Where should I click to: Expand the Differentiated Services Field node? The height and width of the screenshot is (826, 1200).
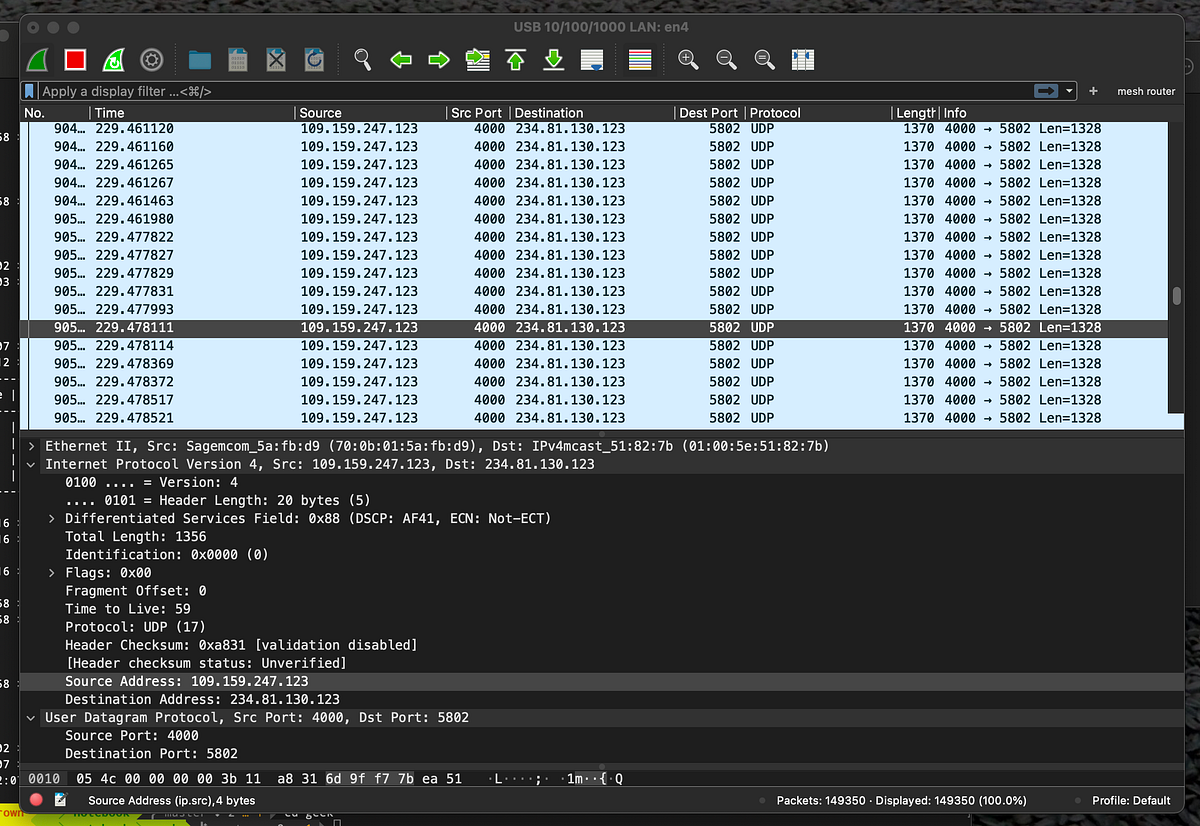[52, 518]
